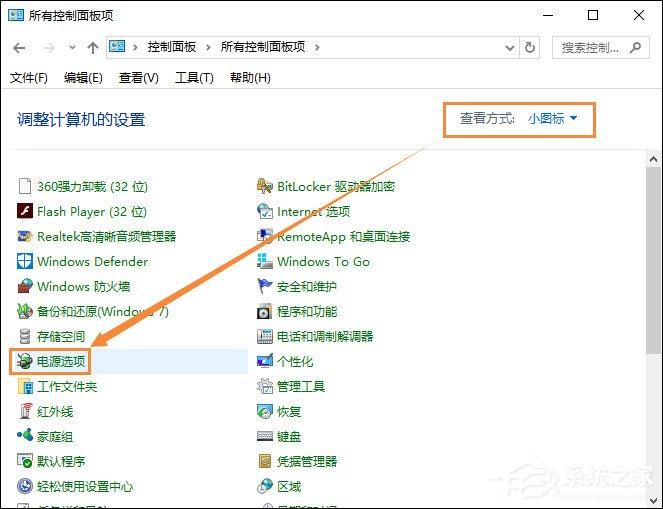Click the 程序和功能 icon
This screenshot has width=663, height=509.
coord(265,312)
